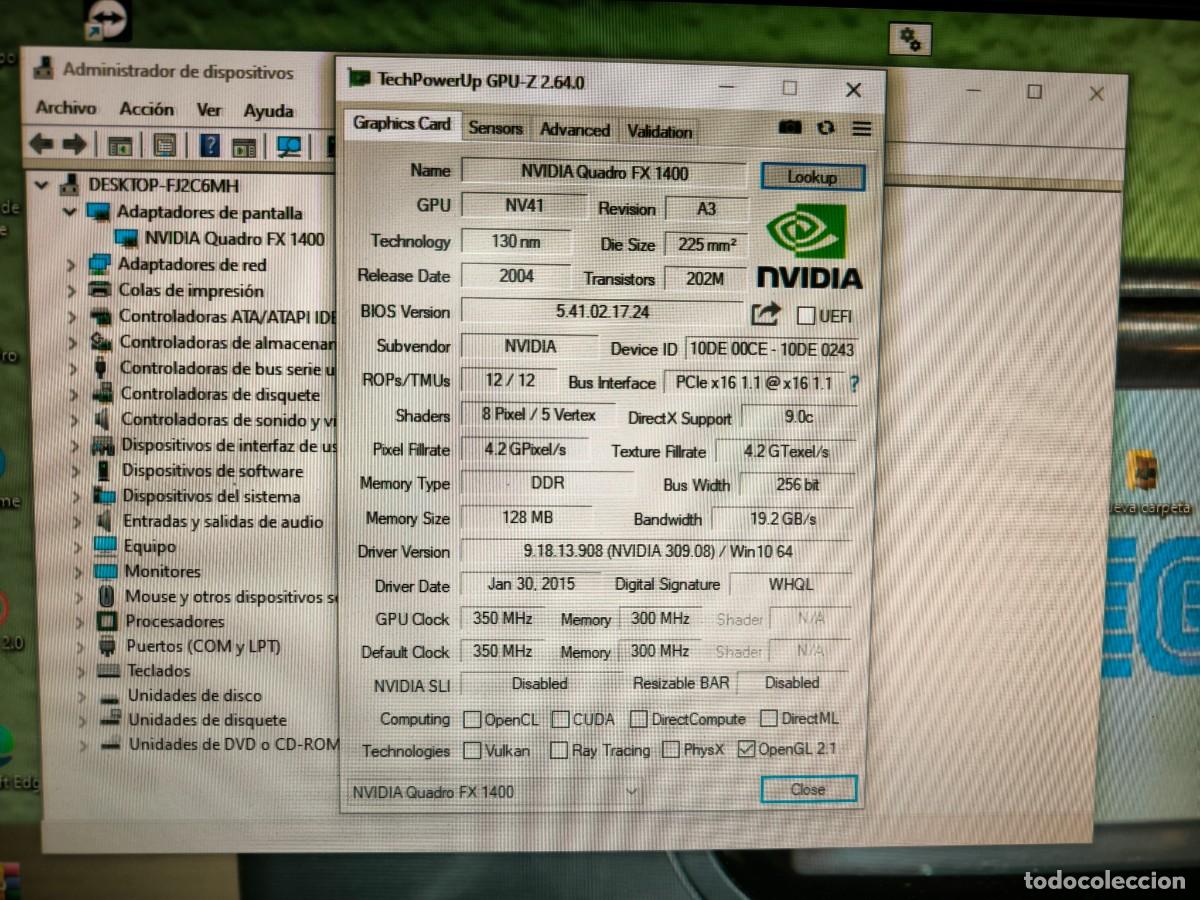Screen dimensions: 1200x900
Task: Open the Acción menu
Action: (146, 109)
